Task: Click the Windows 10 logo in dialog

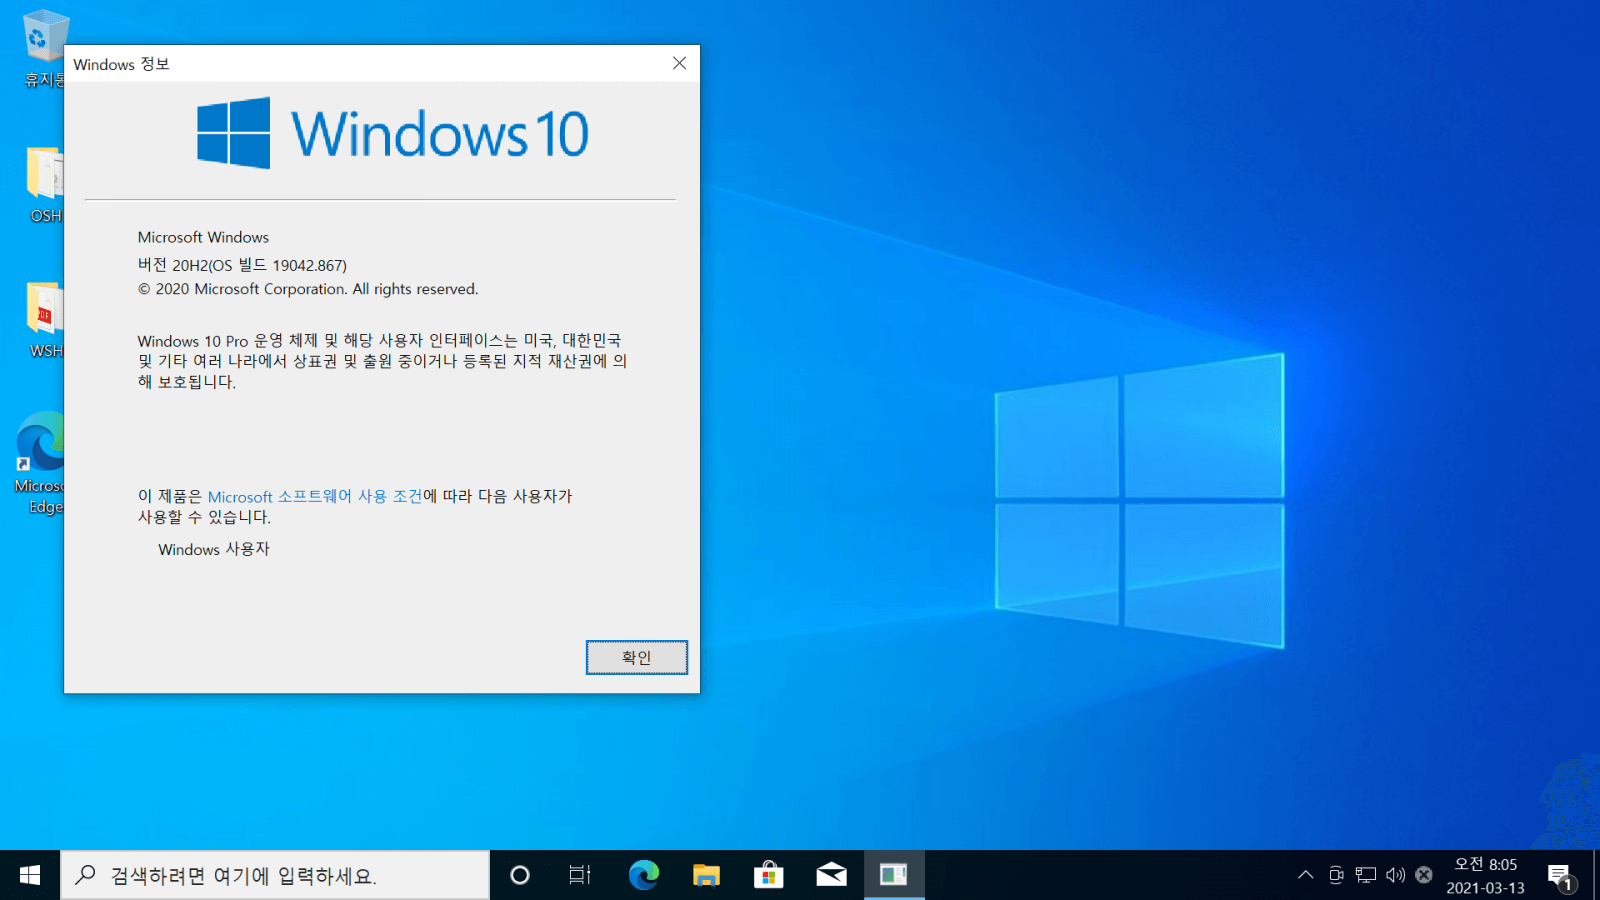Action: [392, 133]
